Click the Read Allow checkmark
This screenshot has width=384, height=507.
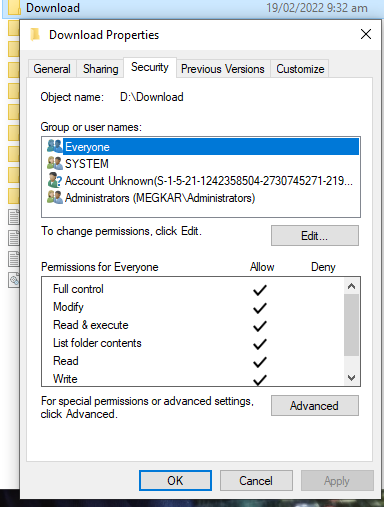tap(260, 362)
